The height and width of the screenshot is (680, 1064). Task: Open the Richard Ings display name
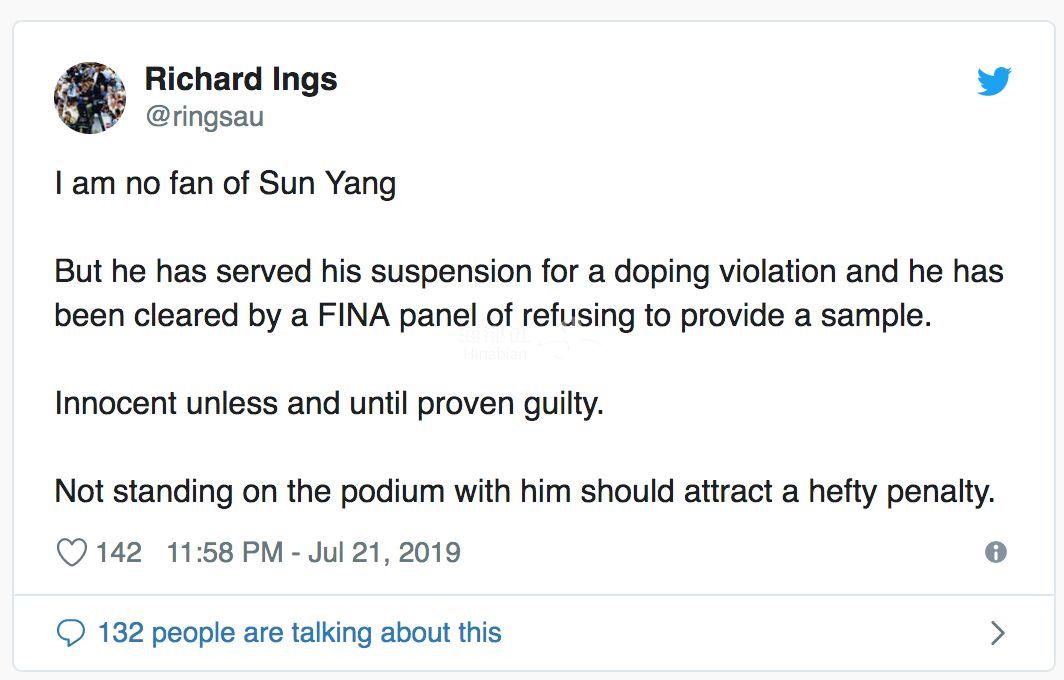pos(241,79)
